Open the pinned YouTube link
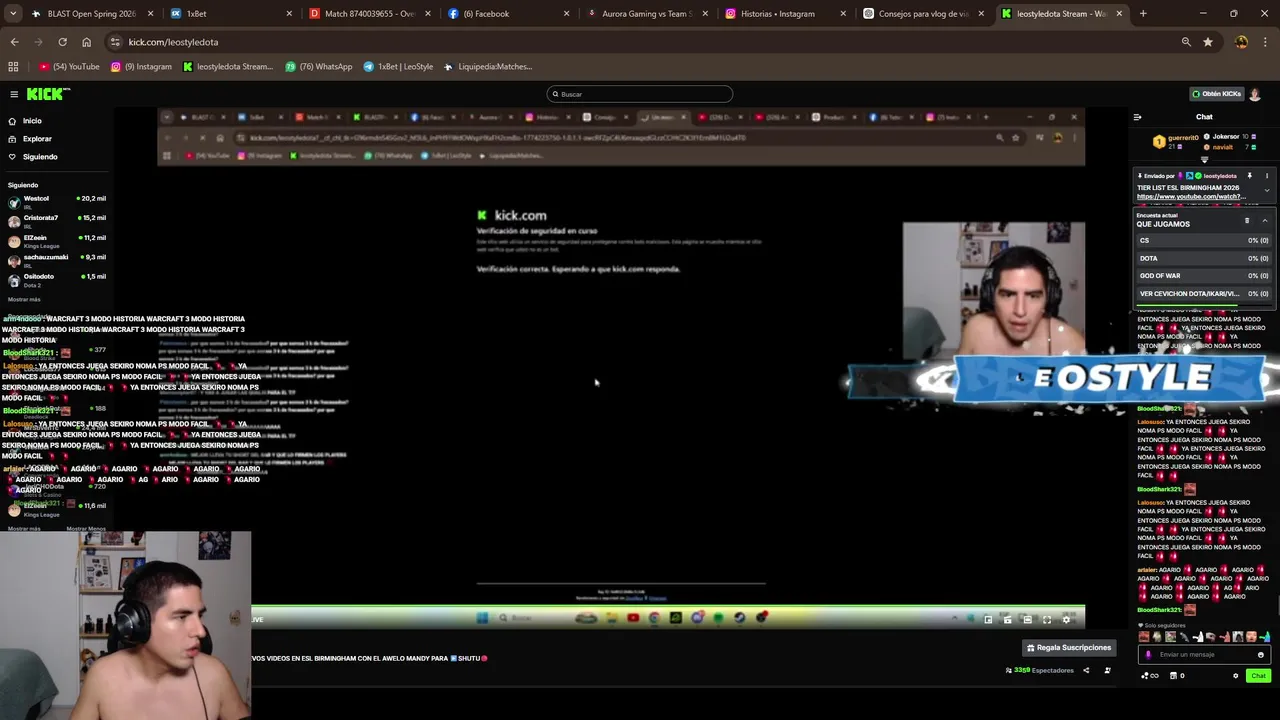Screen dimensions: 1280x720 pyautogui.click(x=1190, y=197)
